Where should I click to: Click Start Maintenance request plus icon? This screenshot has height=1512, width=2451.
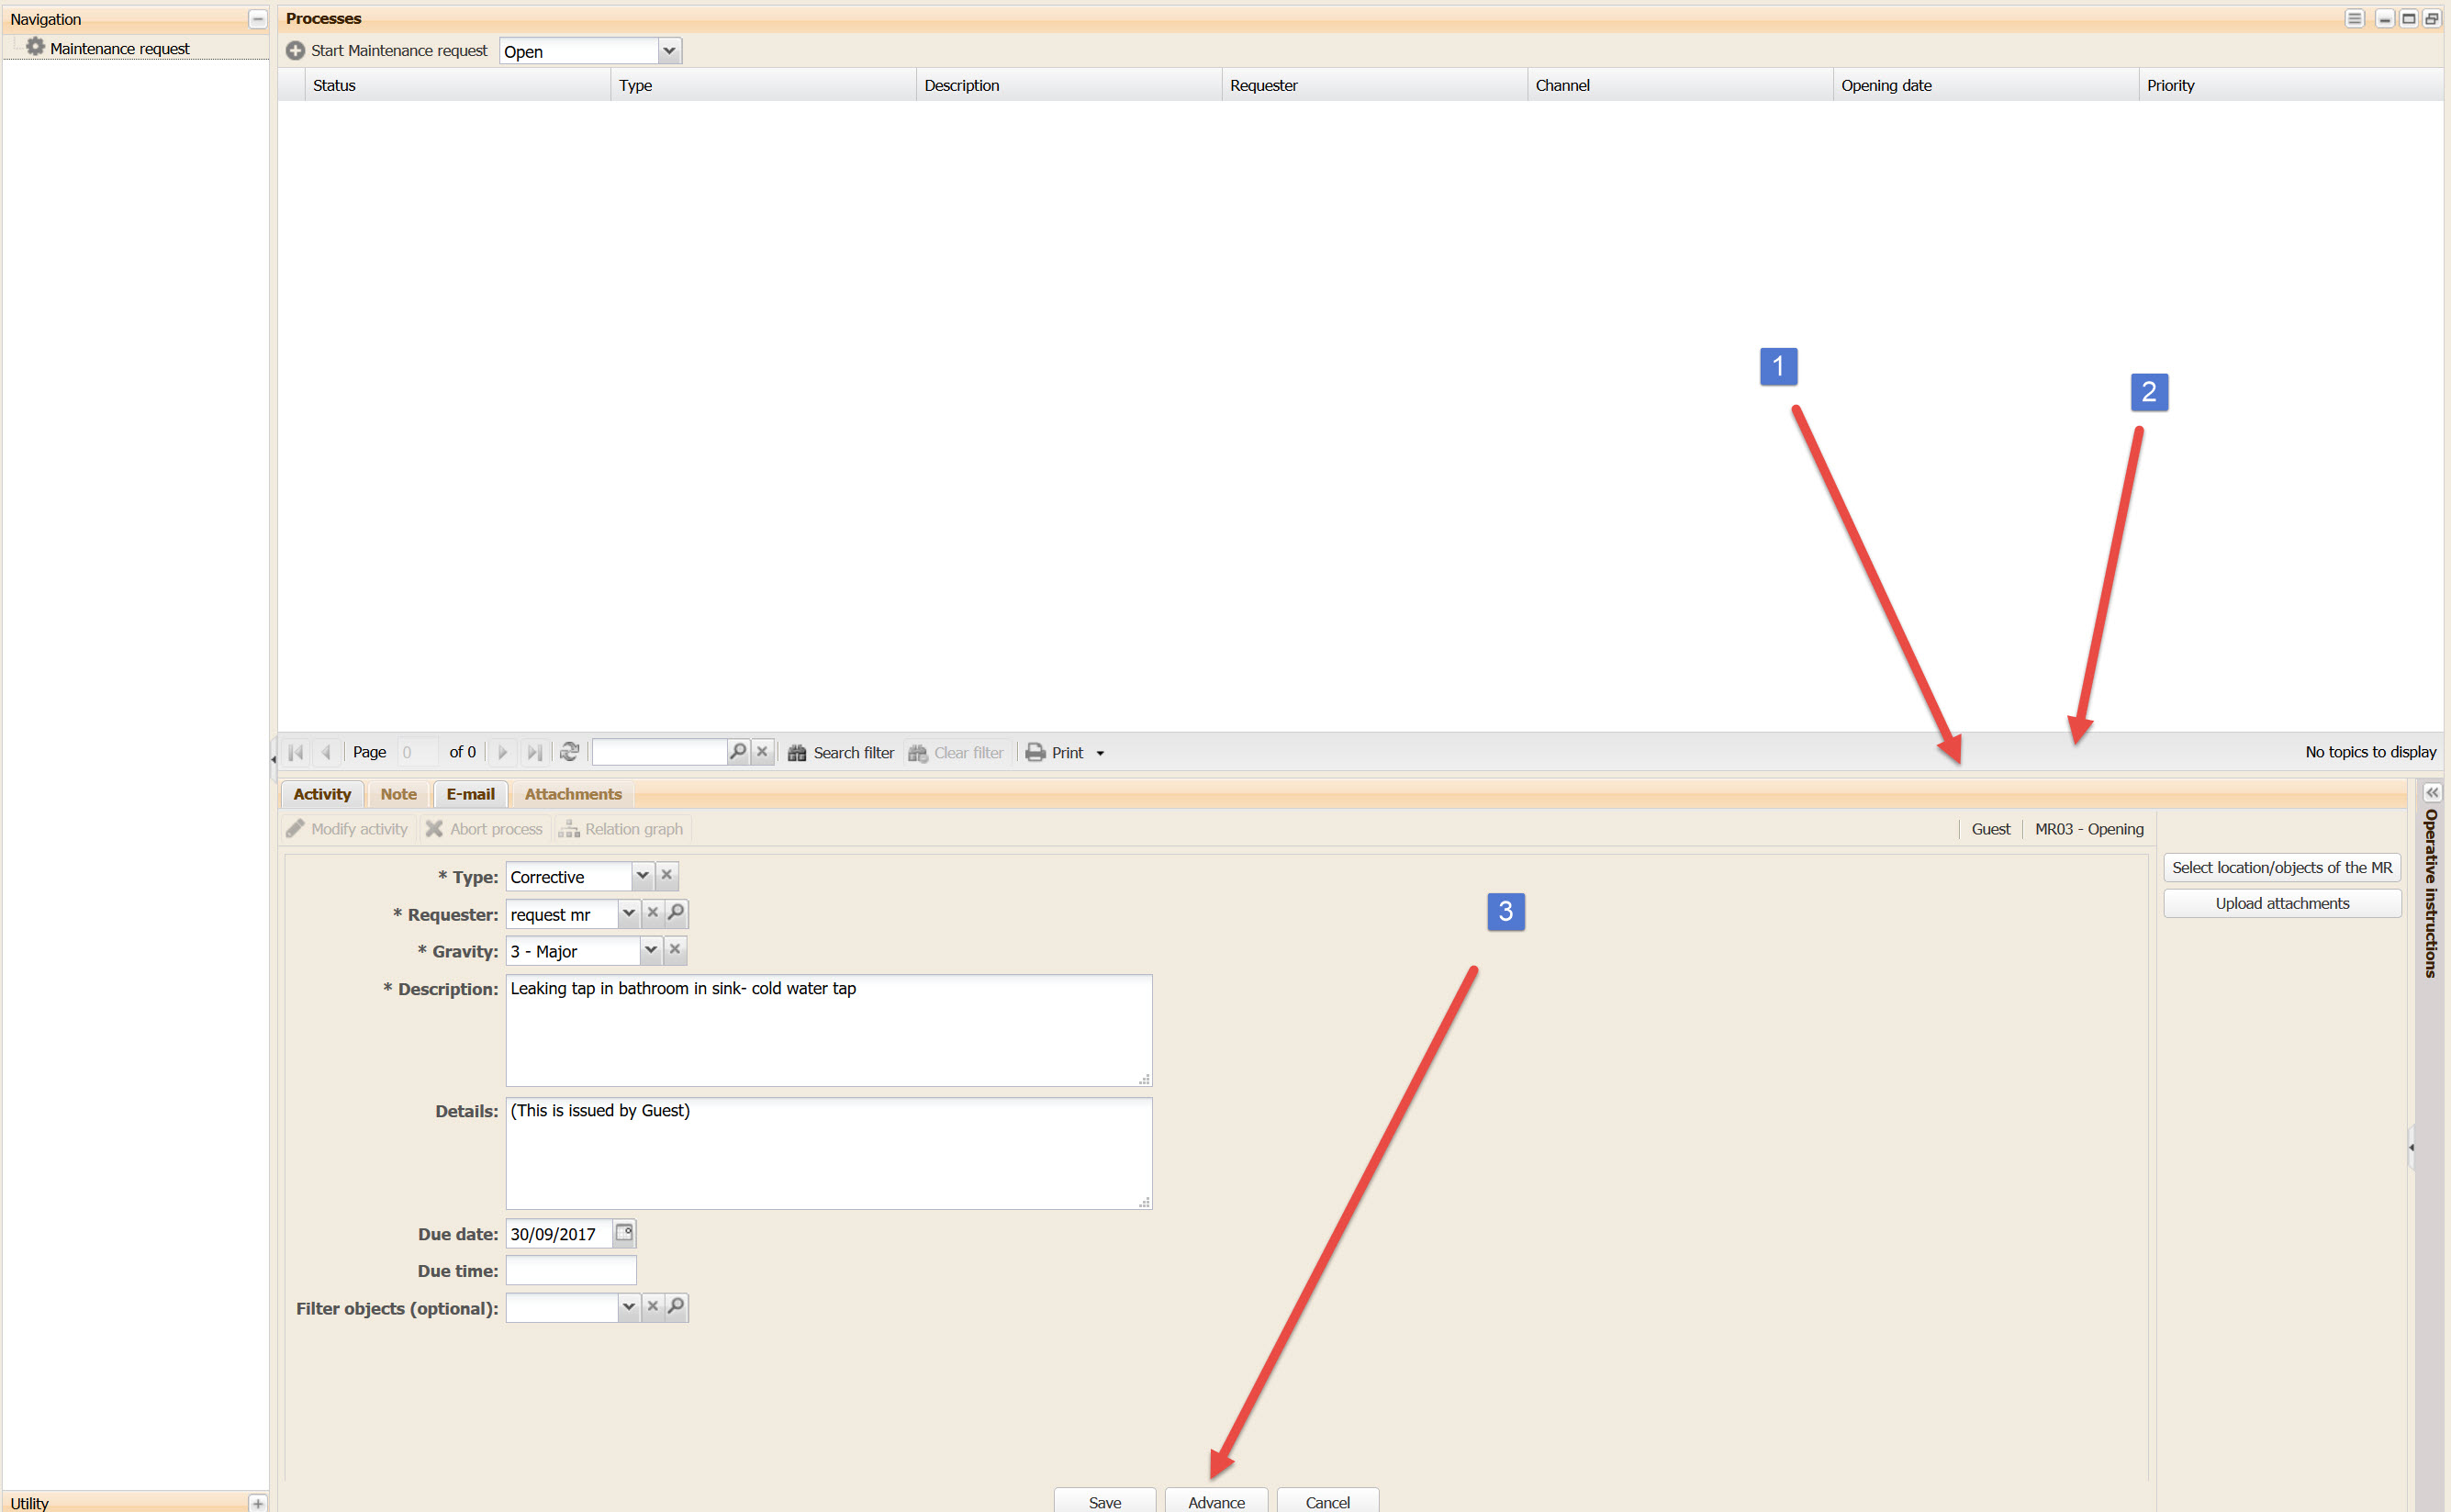click(x=295, y=51)
